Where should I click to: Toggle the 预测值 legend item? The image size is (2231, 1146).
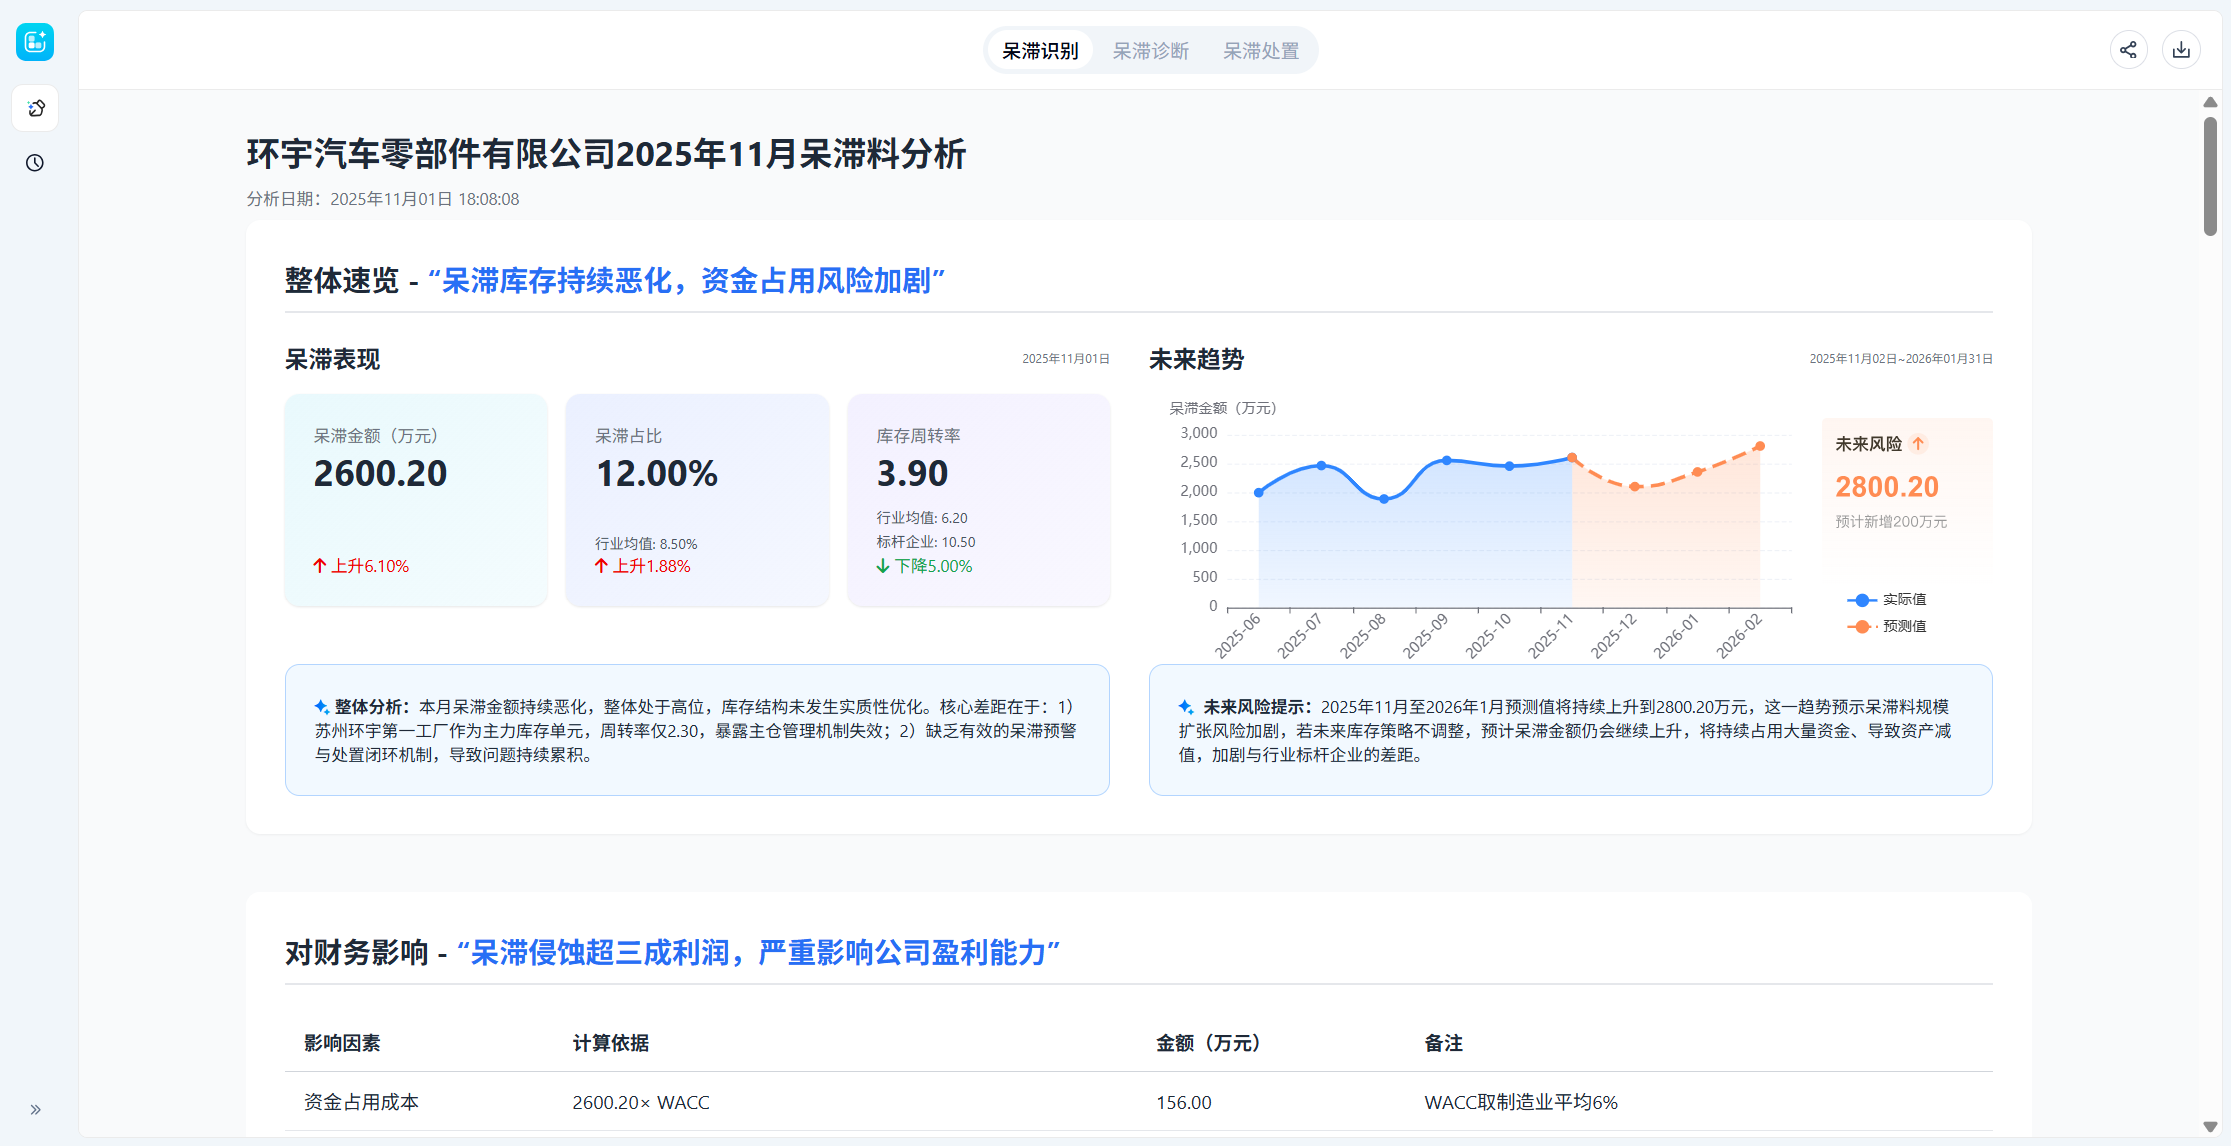point(1886,626)
